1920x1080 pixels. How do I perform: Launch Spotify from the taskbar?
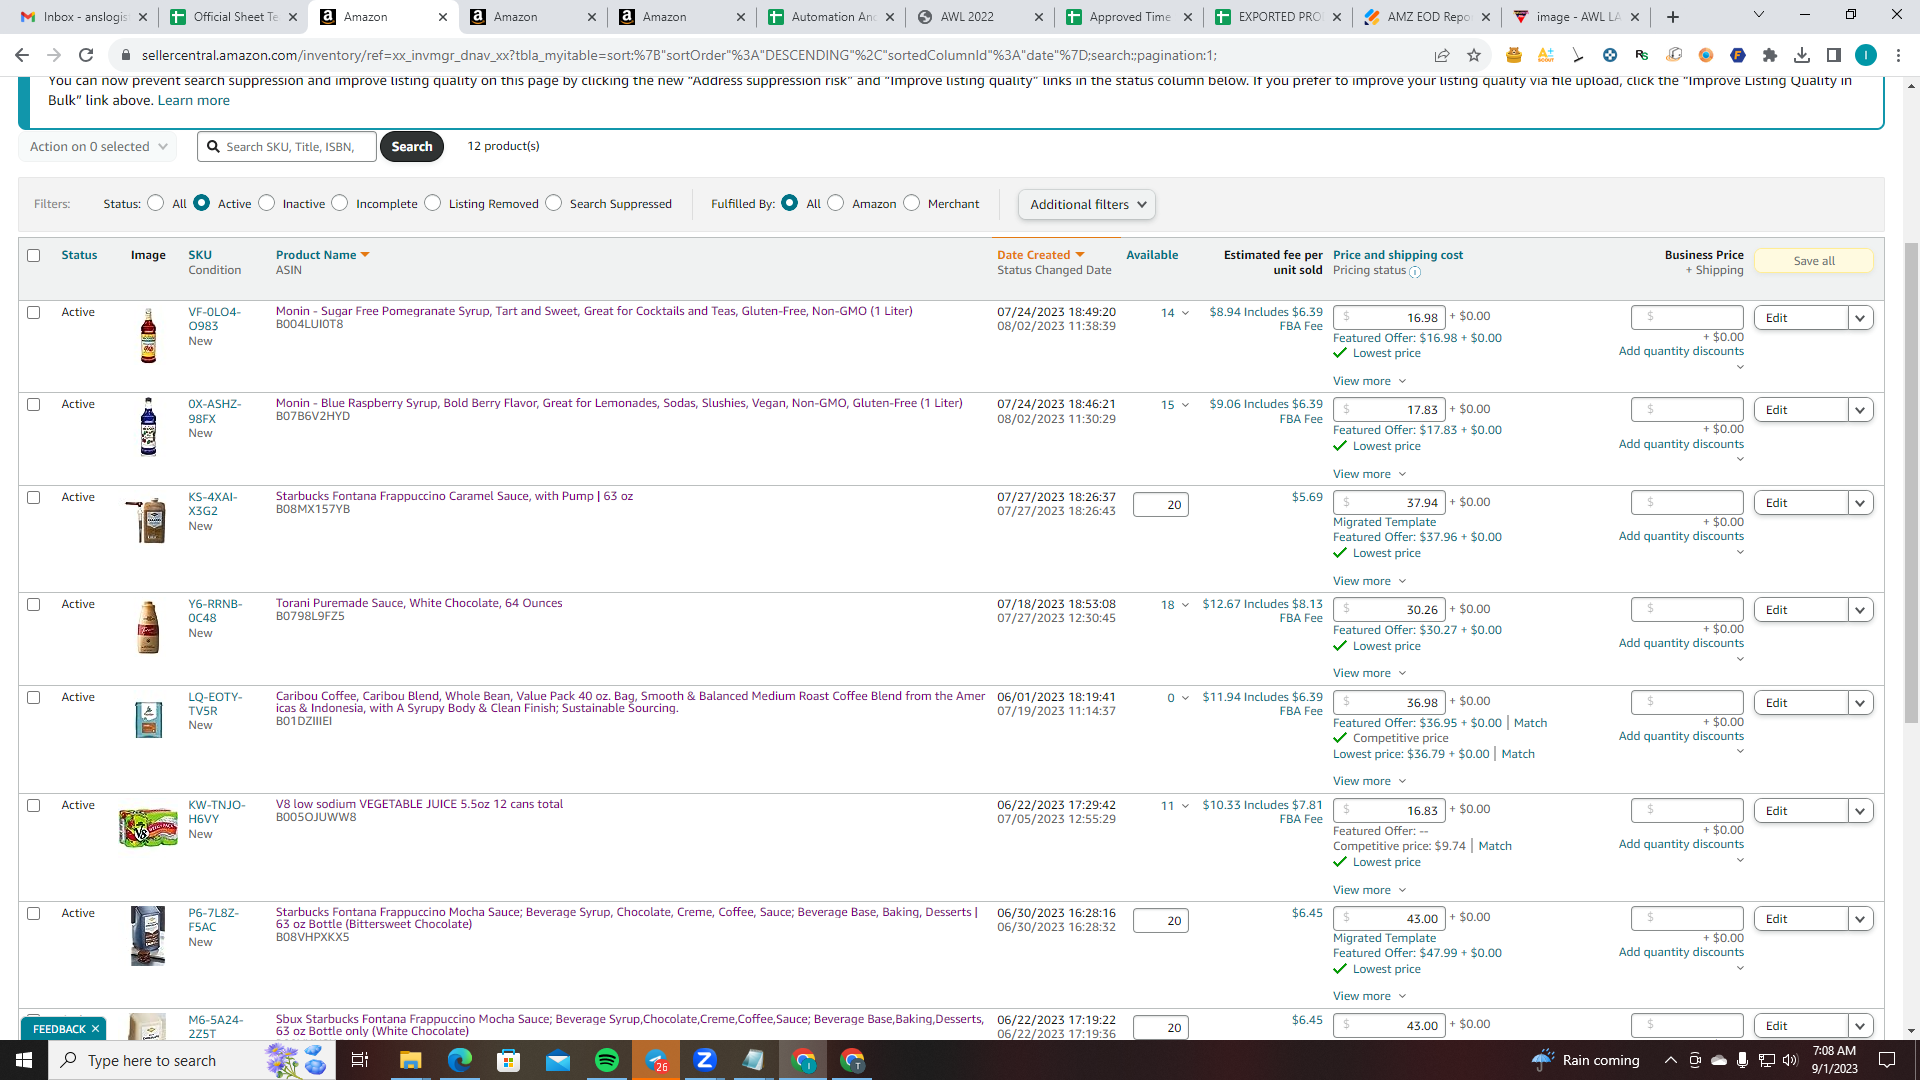(x=607, y=1060)
